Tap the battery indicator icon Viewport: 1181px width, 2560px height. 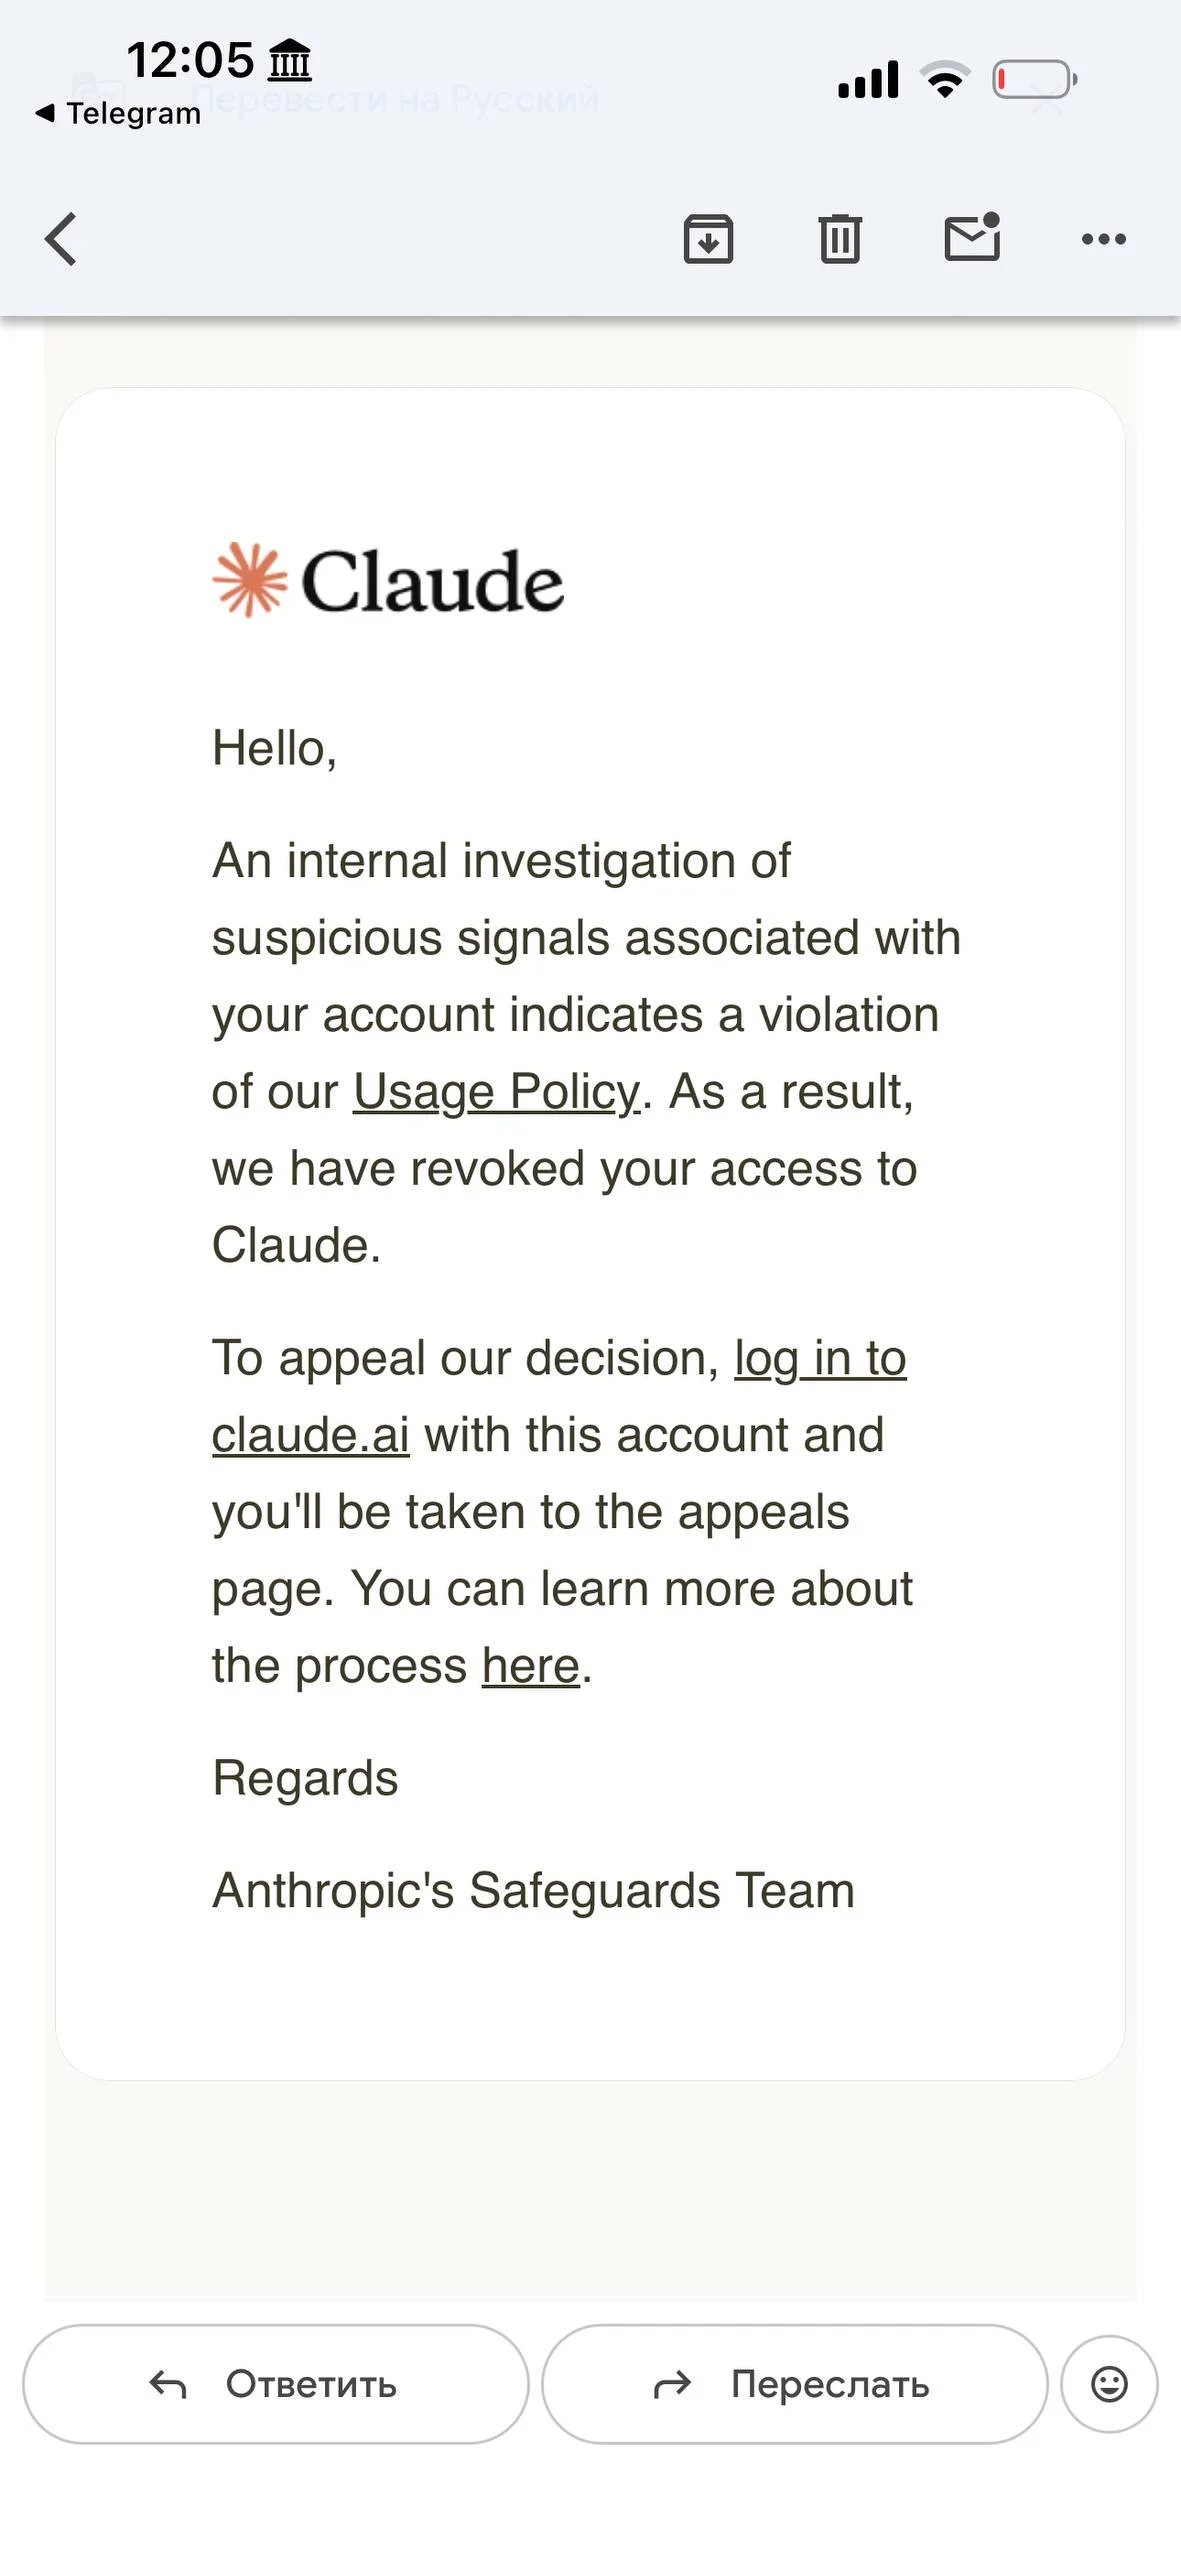[x=1035, y=80]
